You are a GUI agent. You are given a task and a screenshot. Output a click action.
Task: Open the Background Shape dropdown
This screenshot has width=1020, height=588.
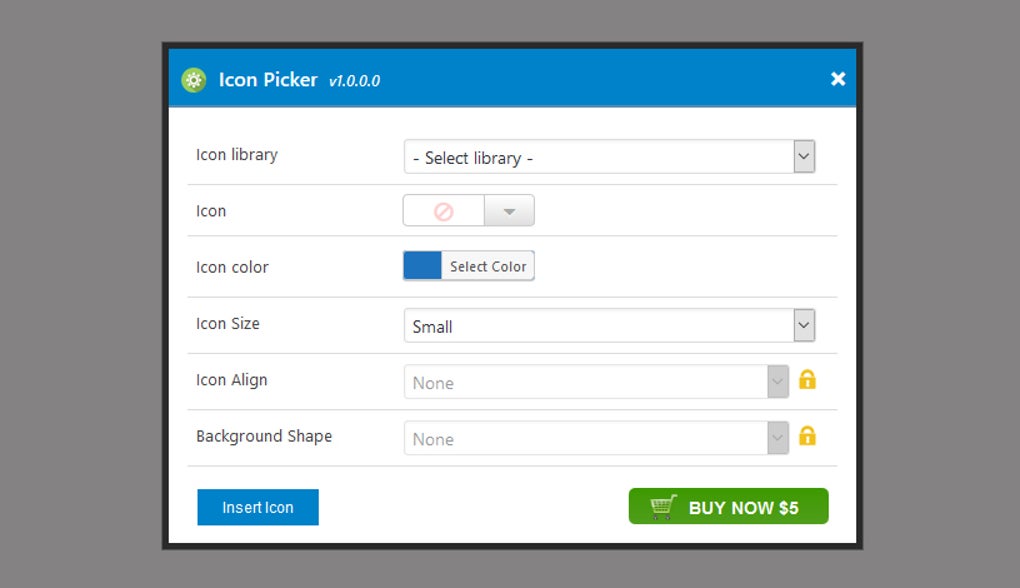click(x=596, y=438)
